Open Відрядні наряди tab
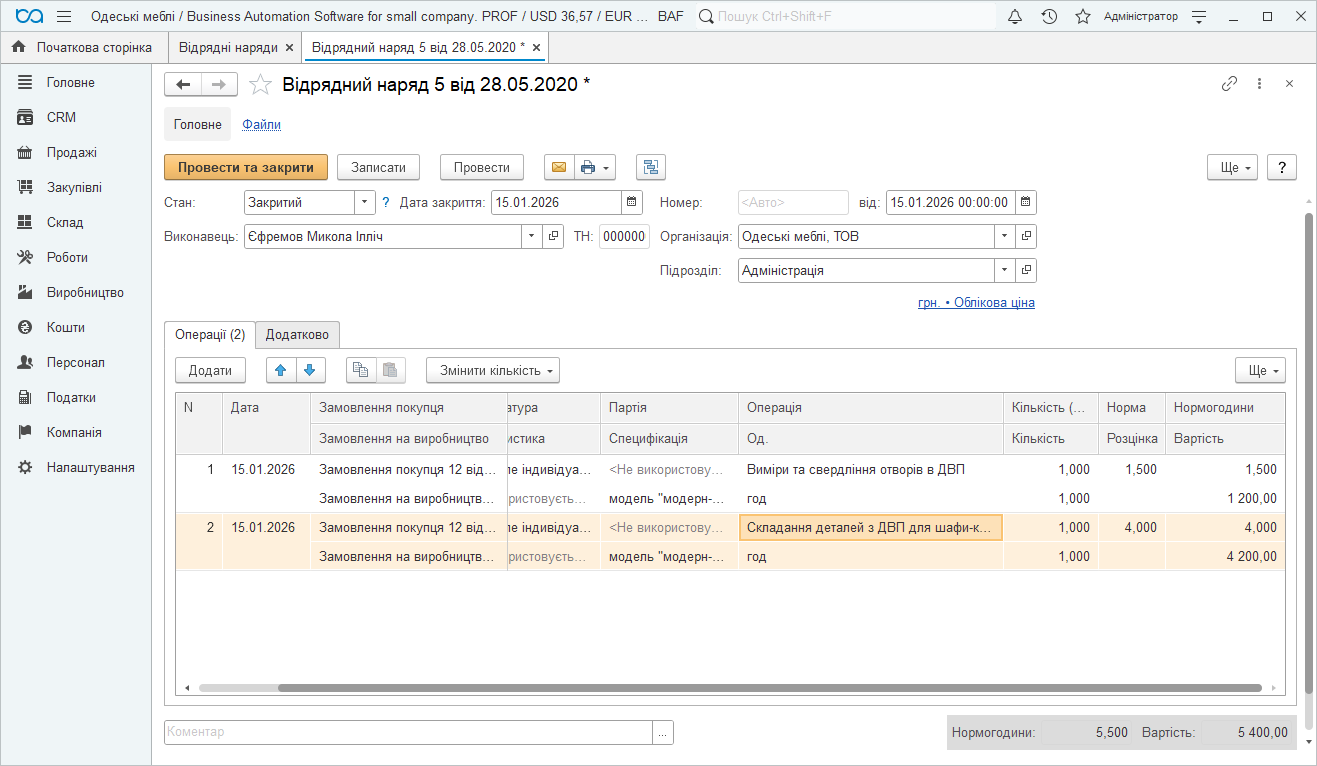Image resolution: width=1317 pixels, height=766 pixels. click(228, 47)
